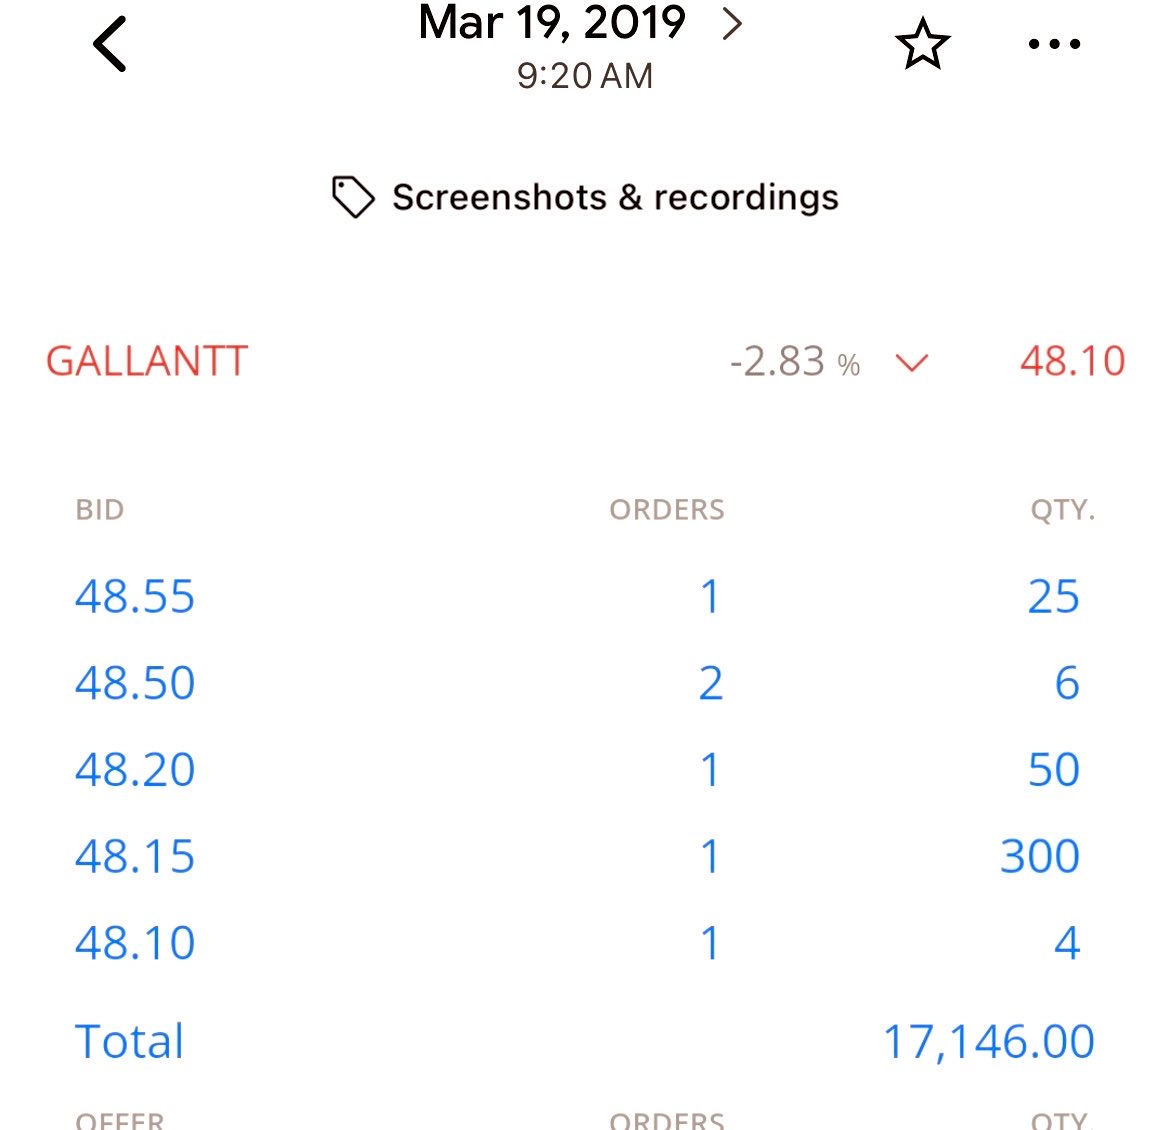Tap the Mar 19, 2019 date title
The image size is (1169, 1130).
pyautogui.click(x=552, y=23)
